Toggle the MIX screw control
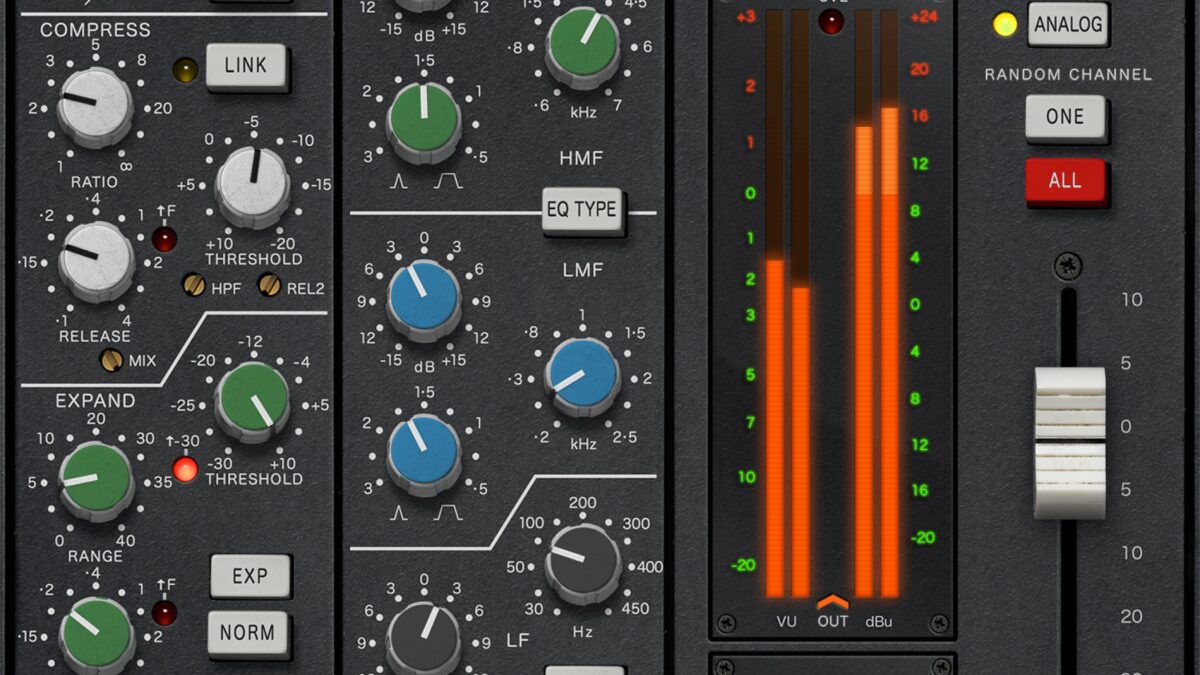Image resolution: width=1200 pixels, height=675 pixels. pyautogui.click(x=112, y=360)
